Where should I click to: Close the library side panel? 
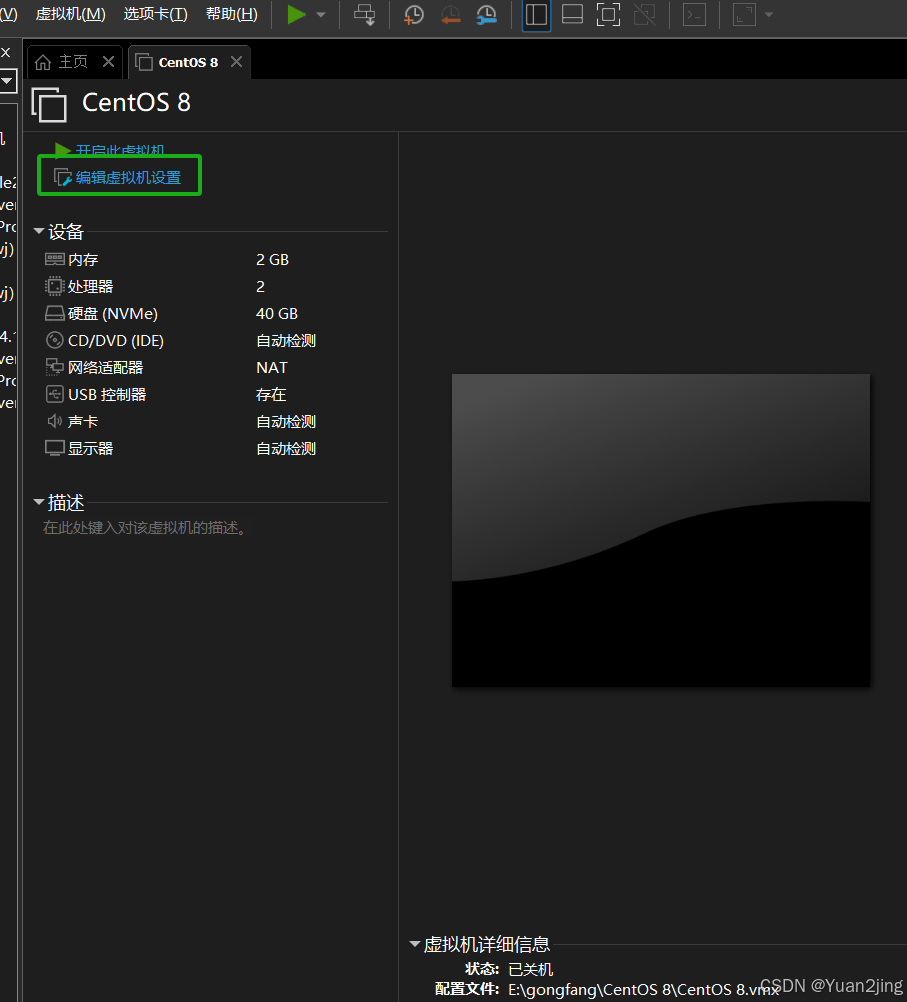(x=6, y=52)
